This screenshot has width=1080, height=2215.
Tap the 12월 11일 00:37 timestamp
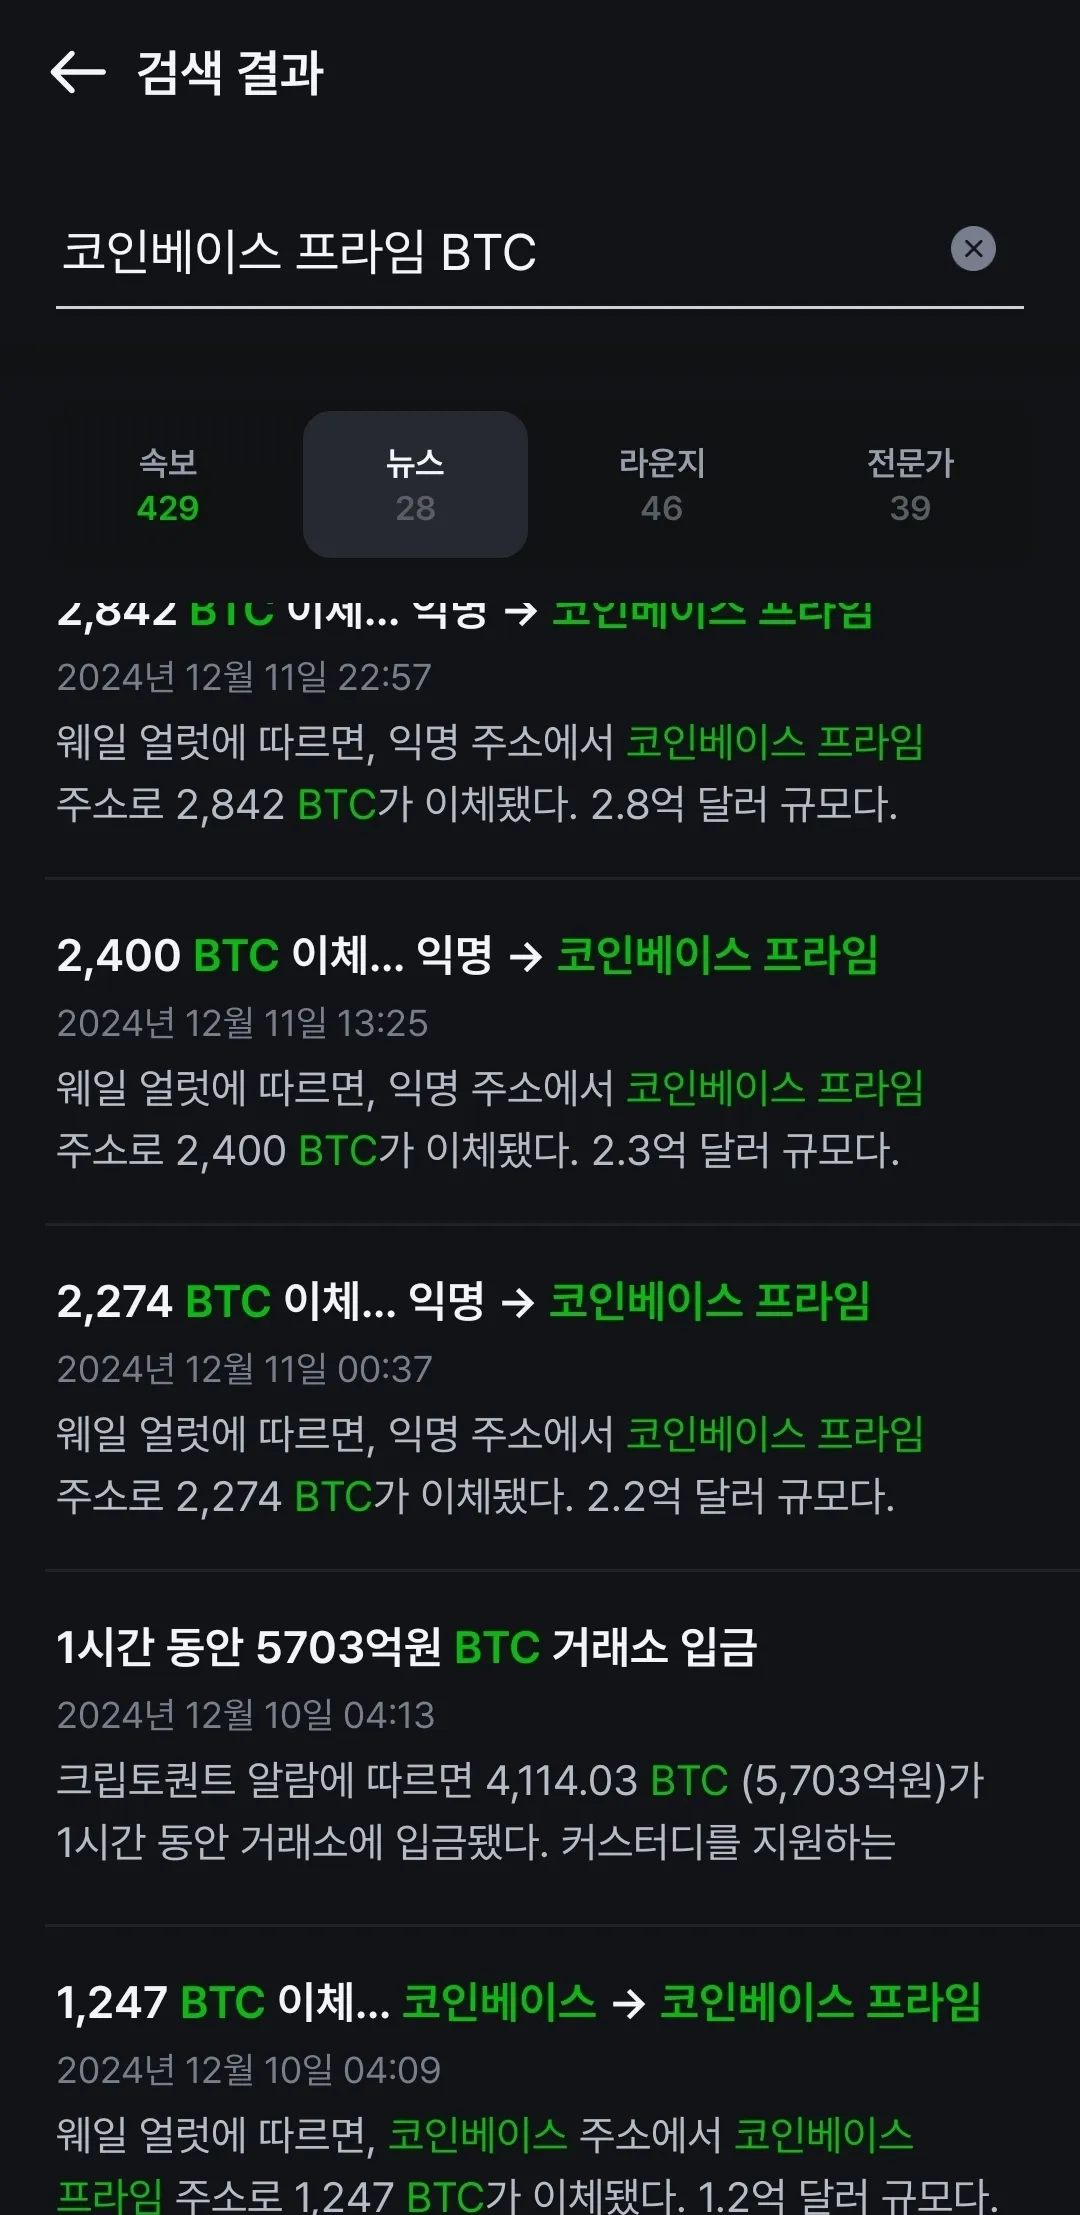coord(245,1369)
